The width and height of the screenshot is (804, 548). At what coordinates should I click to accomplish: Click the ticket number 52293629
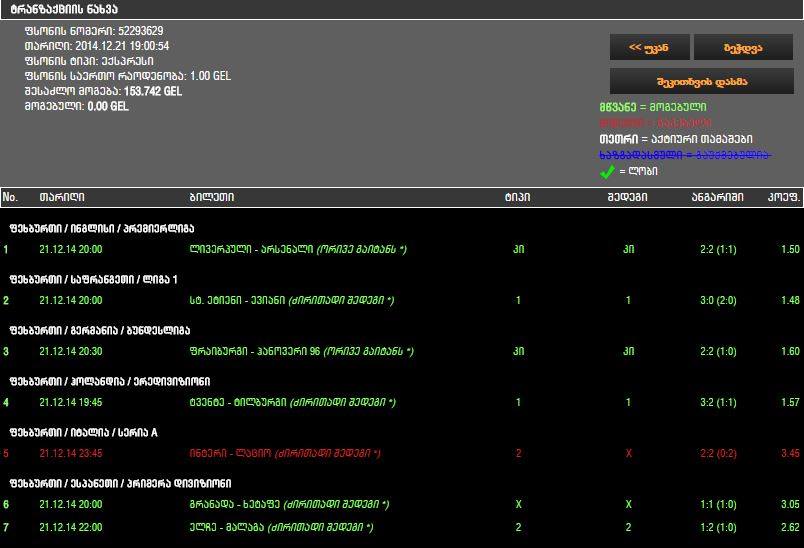pos(140,31)
